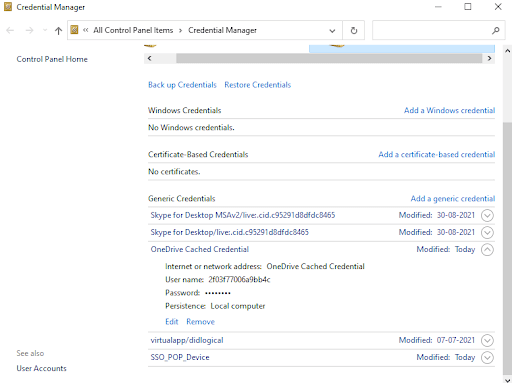Click the search magnifier icon
The height and width of the screenshot is (383, 512).
click(496, 31)
